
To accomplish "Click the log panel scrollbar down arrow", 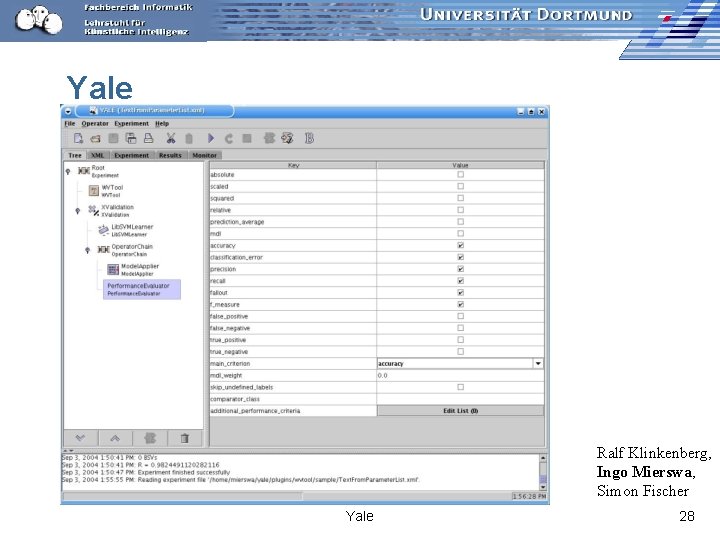I will (x=543, y=487).
